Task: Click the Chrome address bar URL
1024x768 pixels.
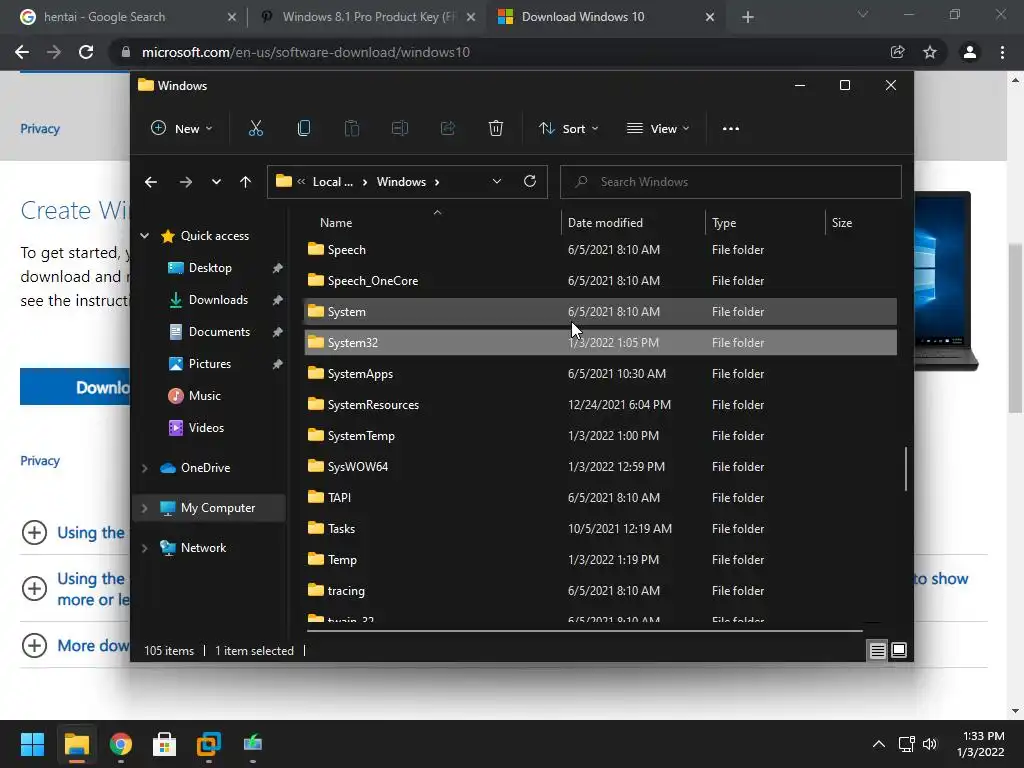Action: (306, 52)
